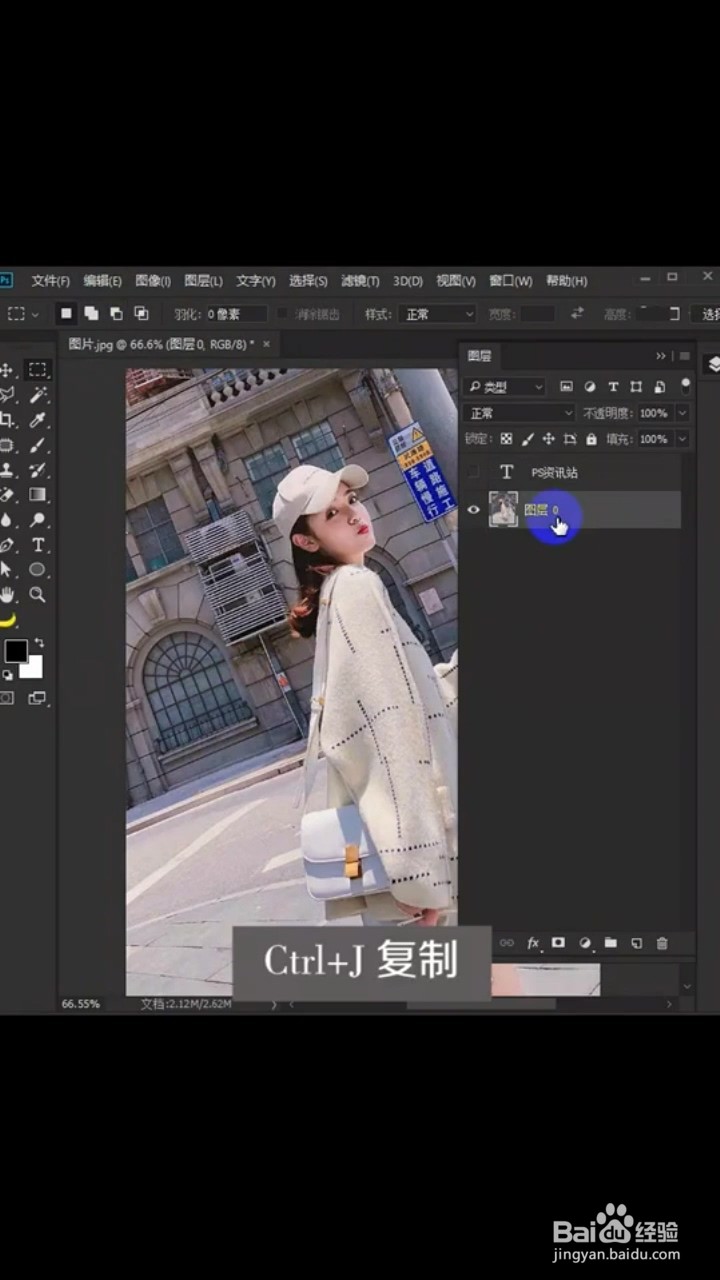Screen dimensions: 720x1280
Task: Select the Eraser tool
Action: (x=7, y=495)
